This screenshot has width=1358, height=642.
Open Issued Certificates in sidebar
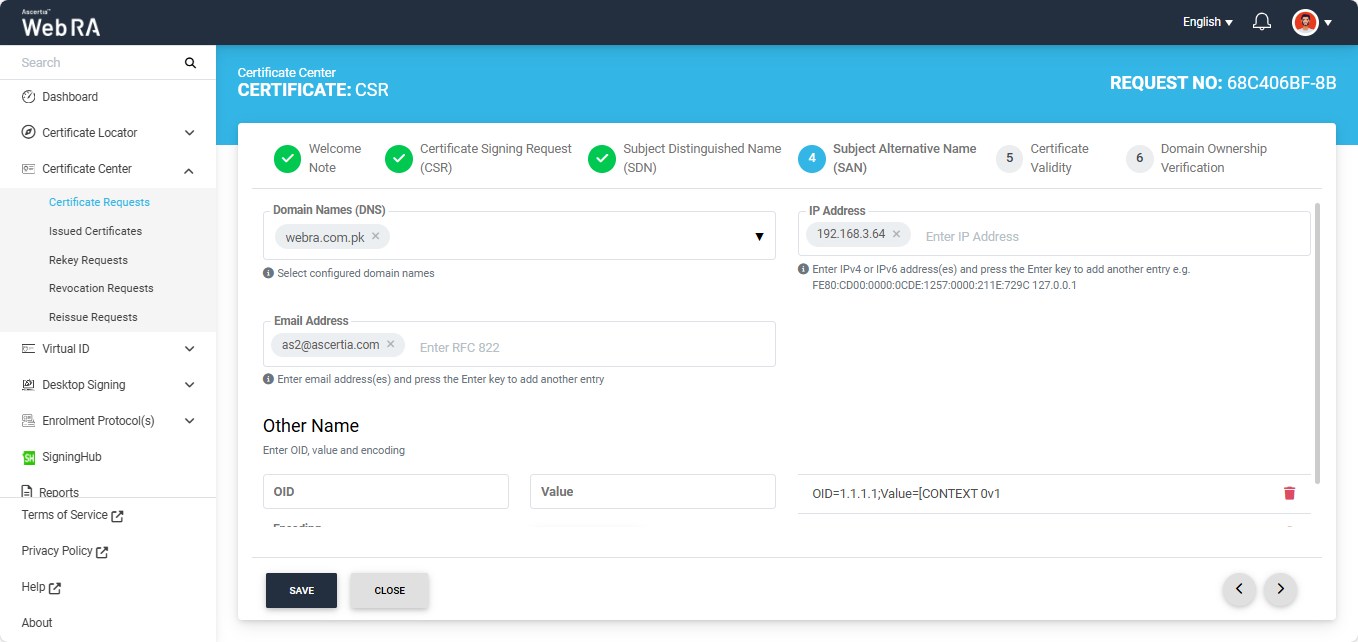[x=95, y=231]
